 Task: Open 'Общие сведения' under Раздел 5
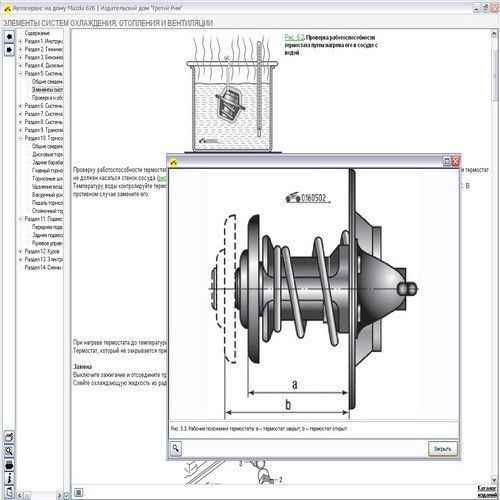[47, 82]
